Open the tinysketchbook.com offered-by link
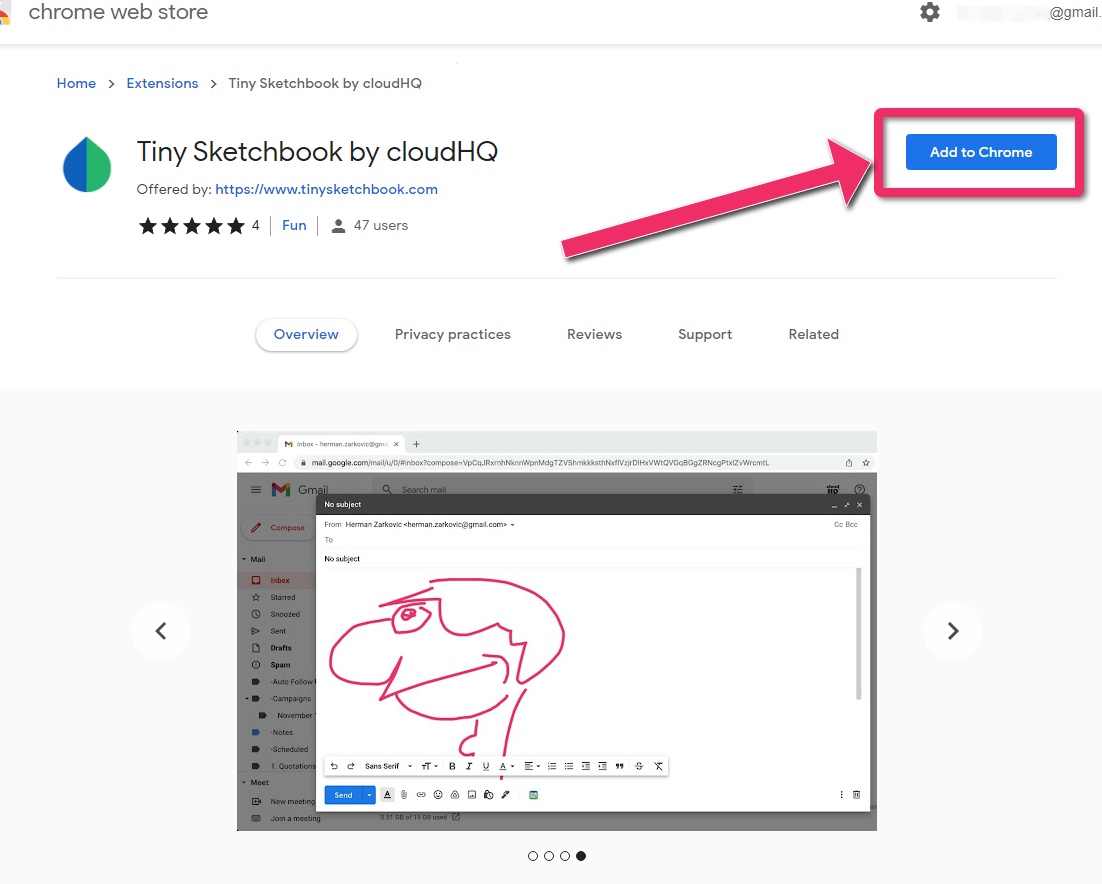Screen dimensions: 1102x884 point(326,189)
